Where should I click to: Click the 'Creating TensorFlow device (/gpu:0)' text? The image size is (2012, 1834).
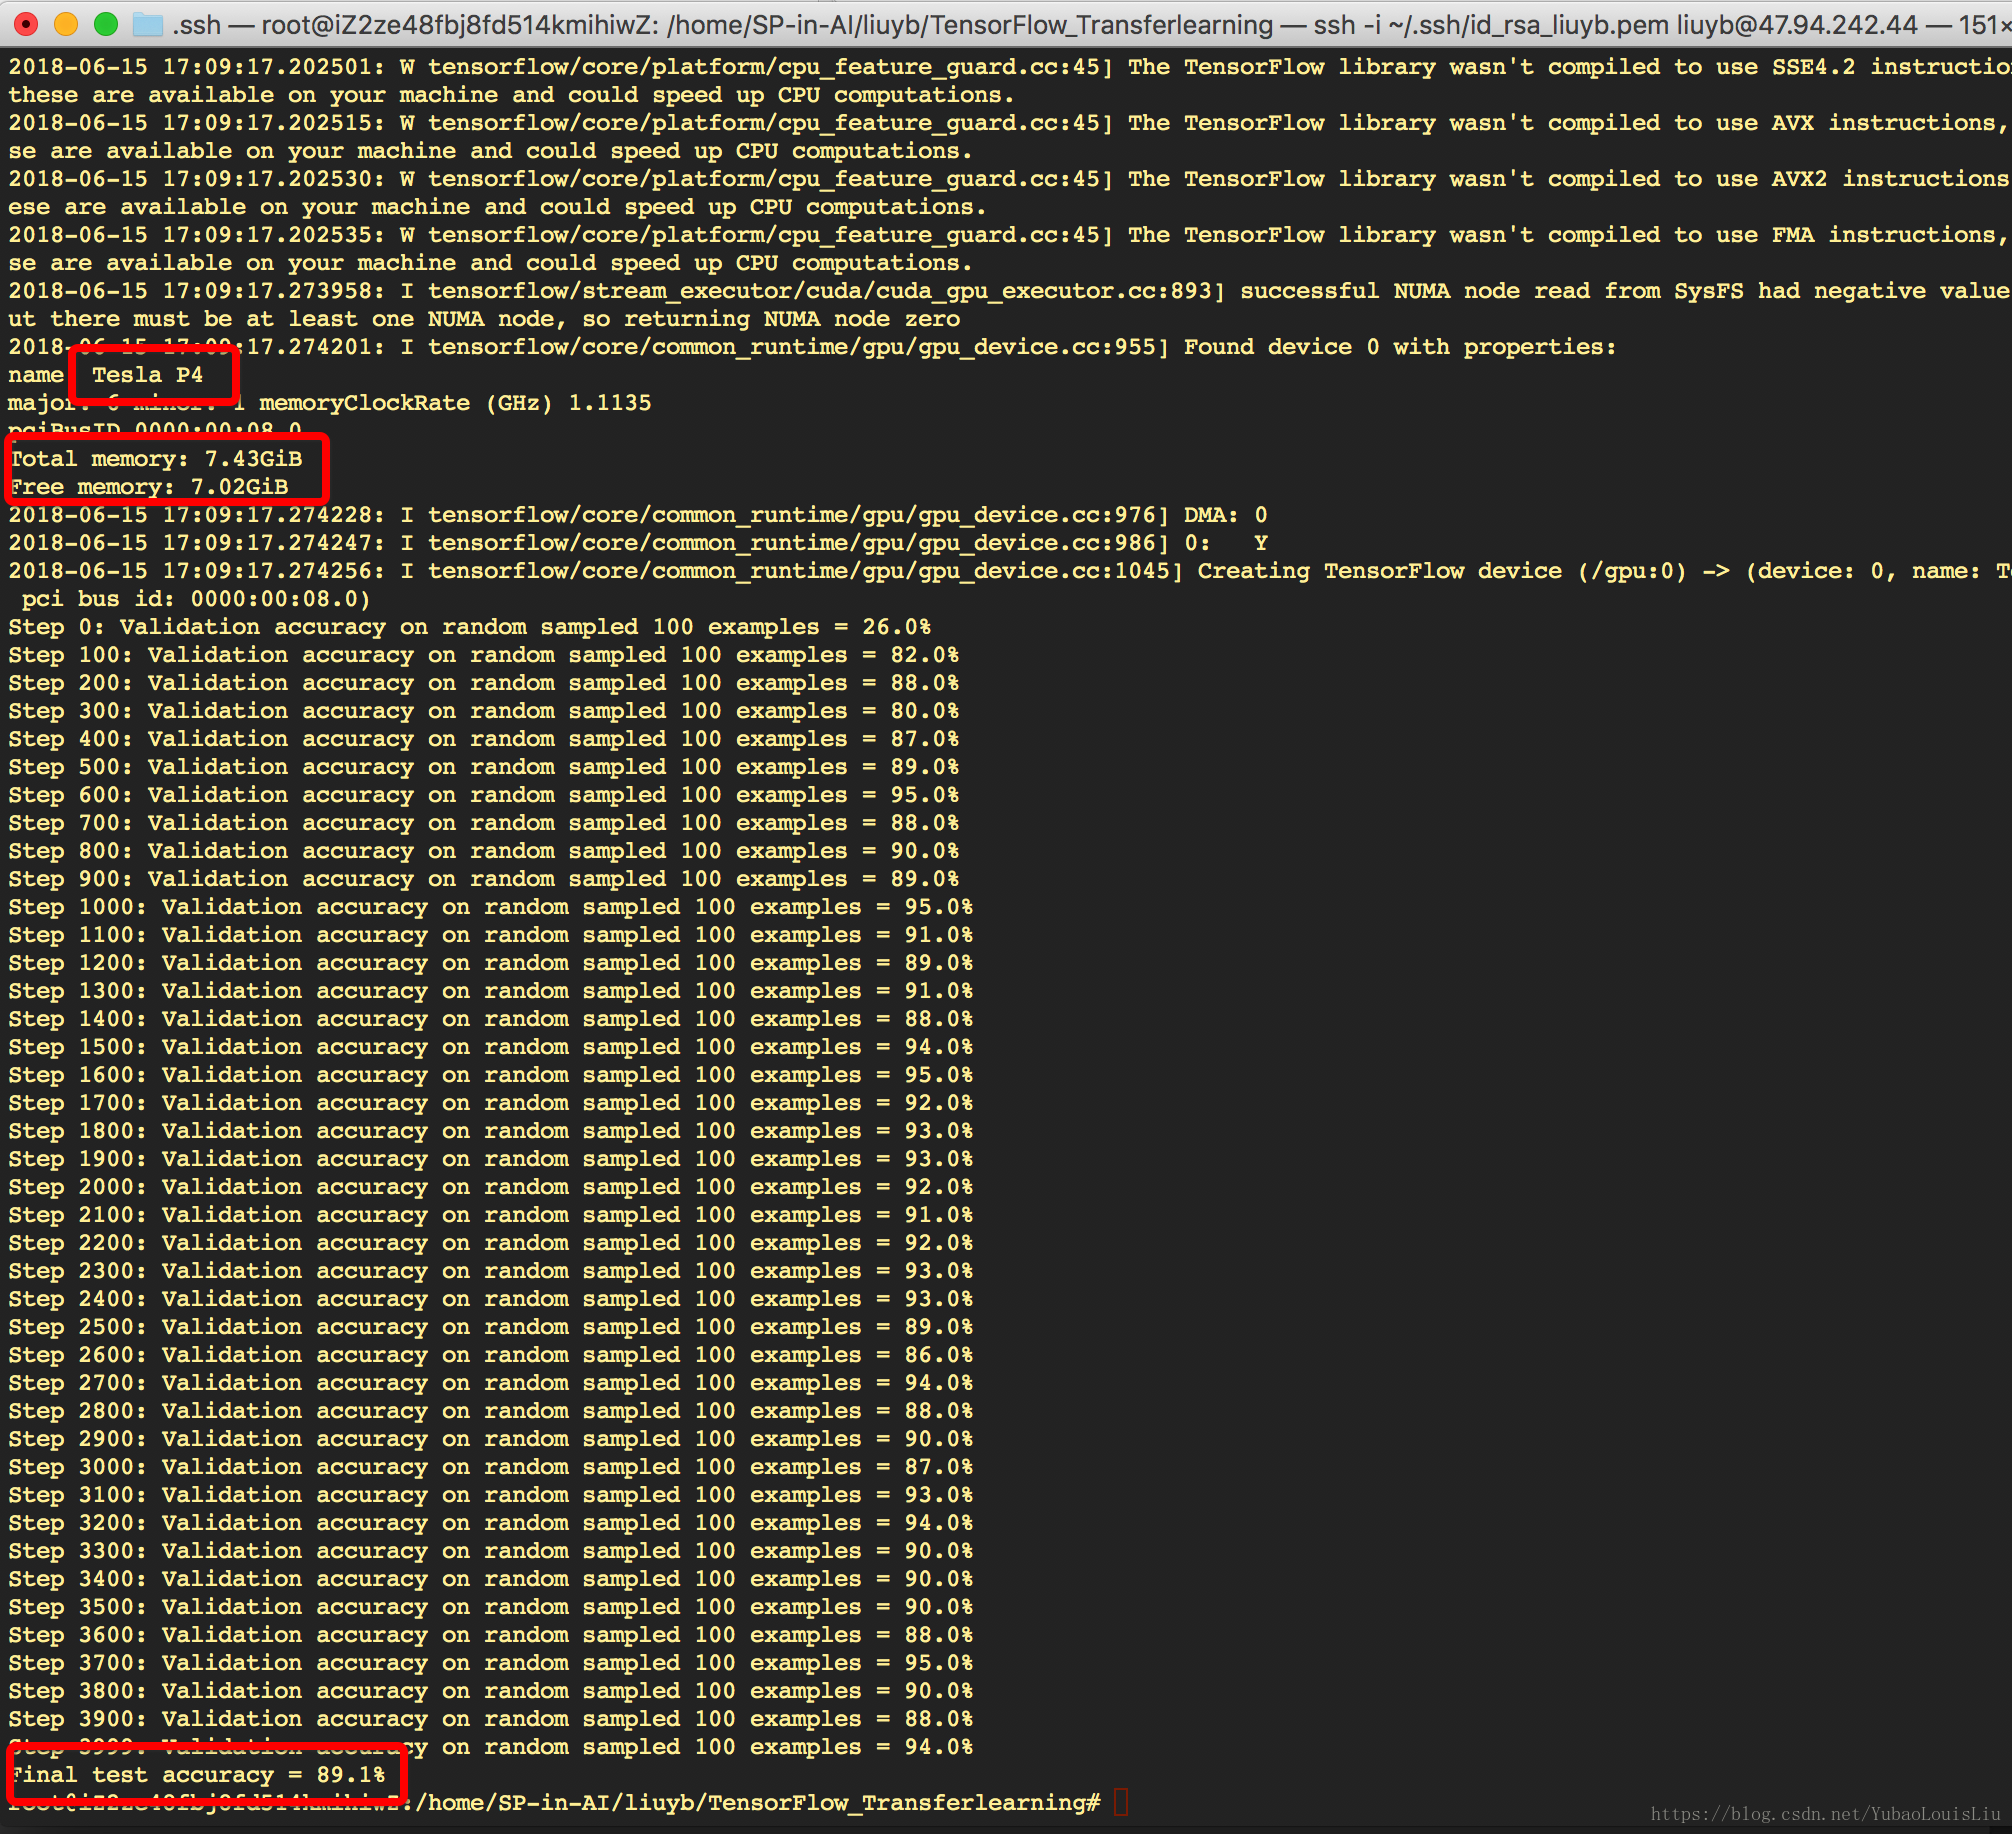1442,571
